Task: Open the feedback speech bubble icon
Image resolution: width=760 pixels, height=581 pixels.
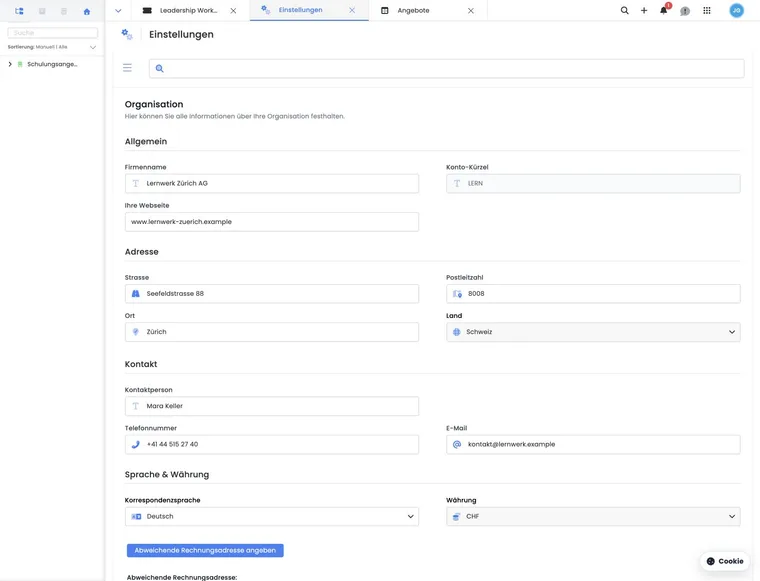Action: coord(685,11)
